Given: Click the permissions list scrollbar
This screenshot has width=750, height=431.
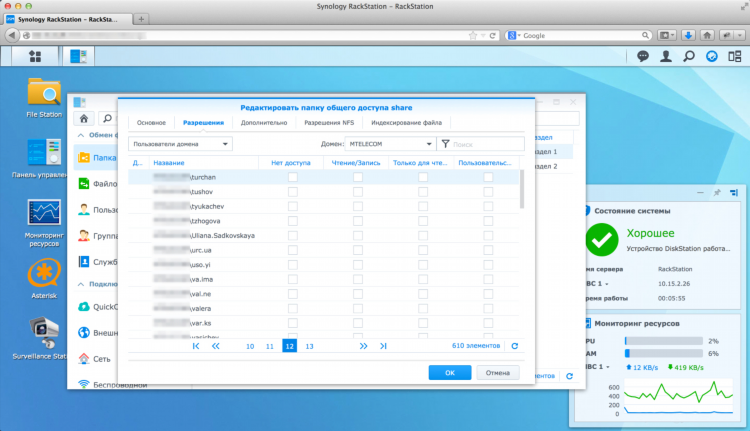Looking at the screenshot, I should pos(522,189).
